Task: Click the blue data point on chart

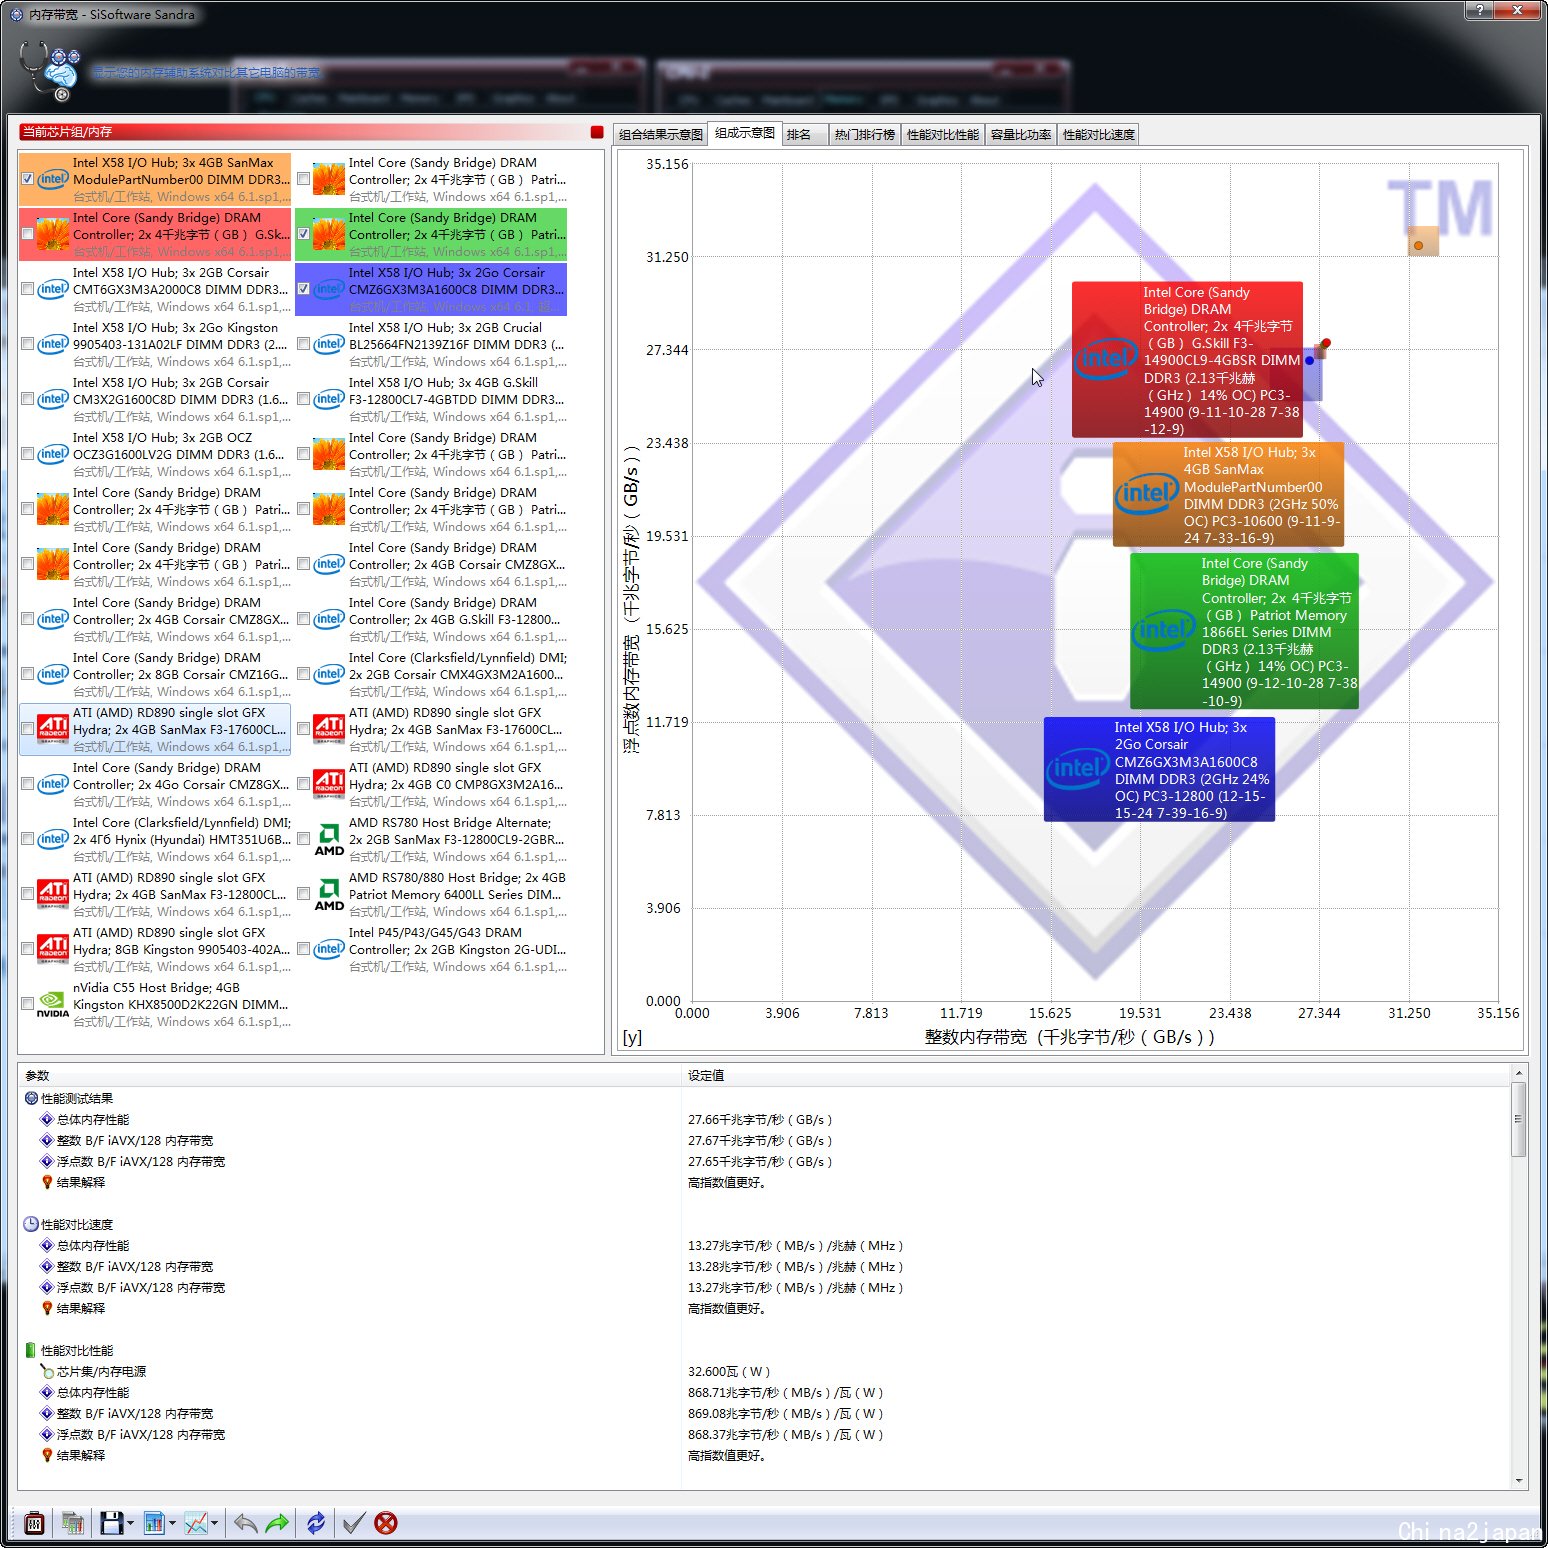Action: click(1309, 360)
